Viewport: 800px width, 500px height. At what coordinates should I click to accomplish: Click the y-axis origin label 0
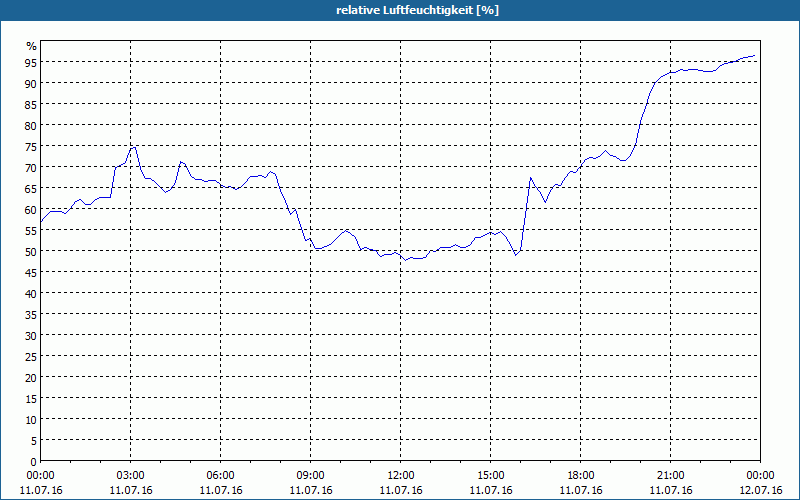[x=34, y=462]
